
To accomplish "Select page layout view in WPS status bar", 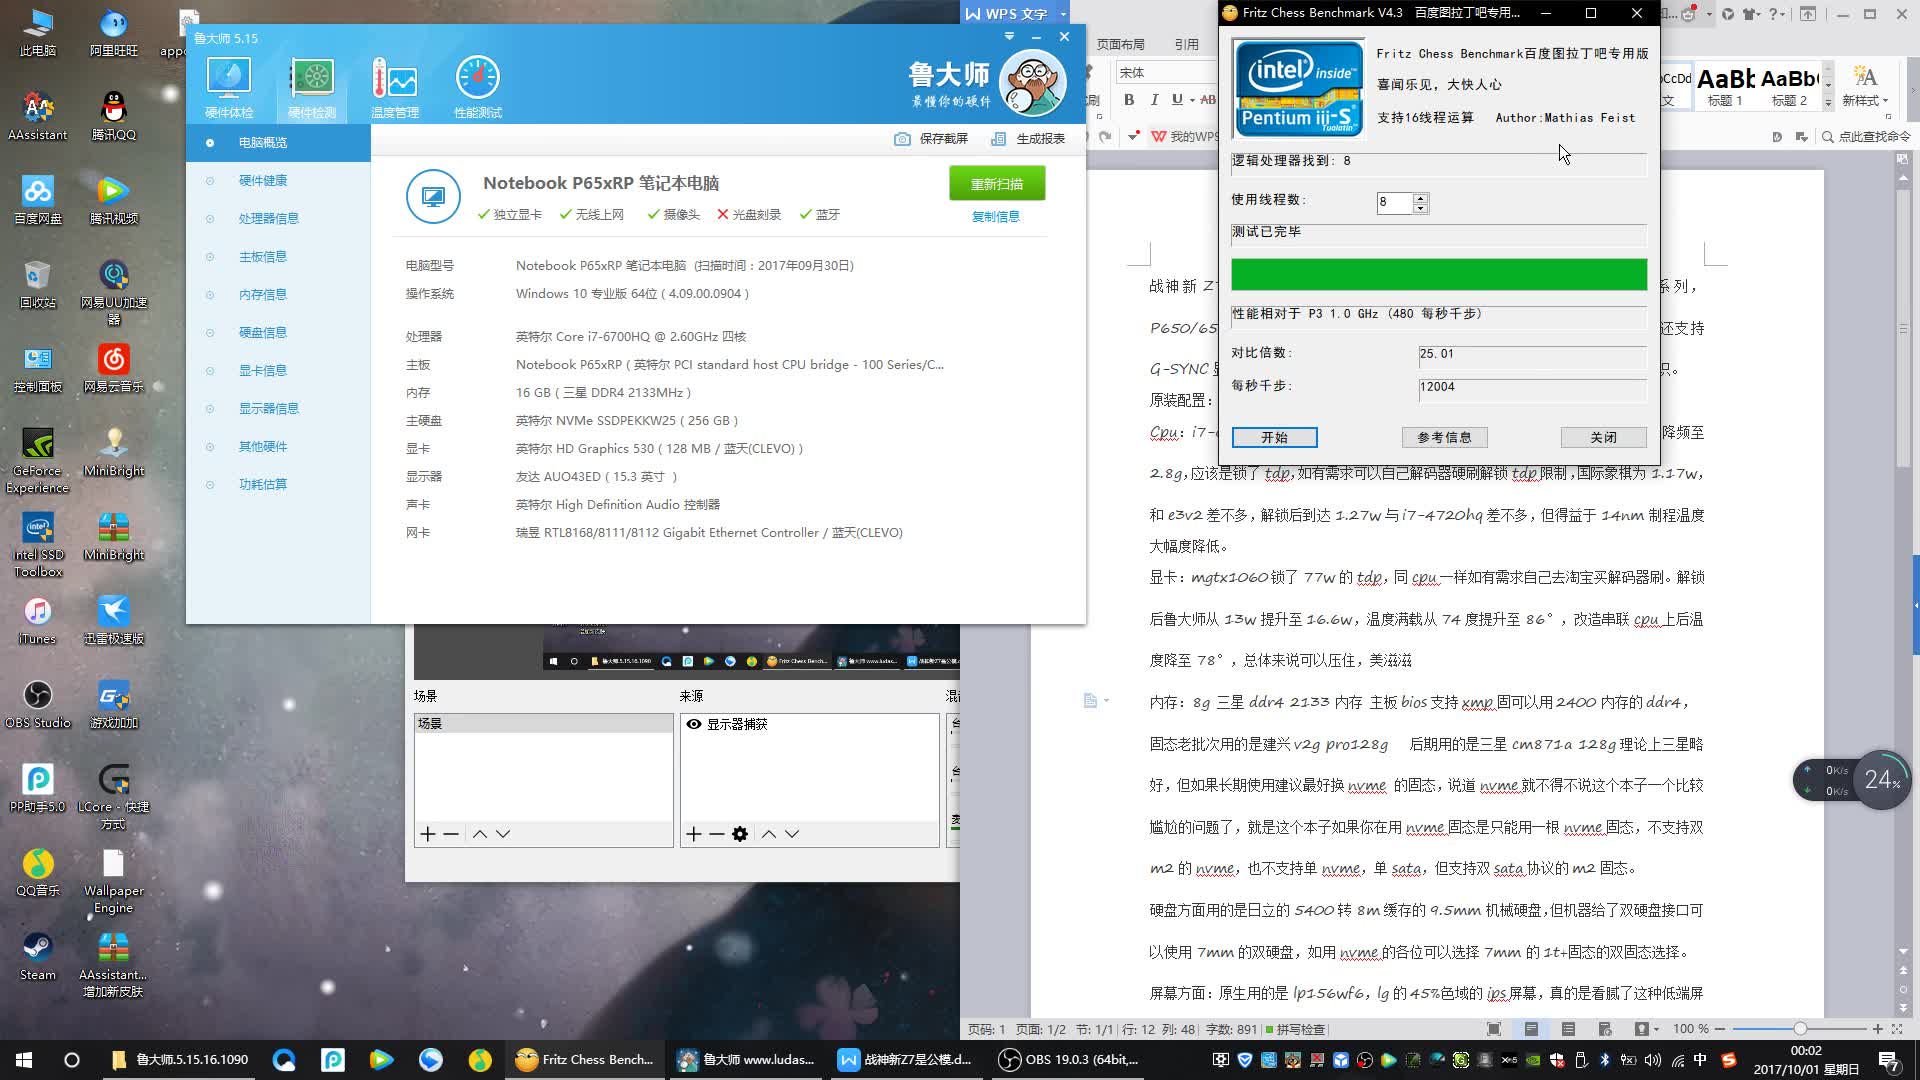I will tap(1531, 1029).
